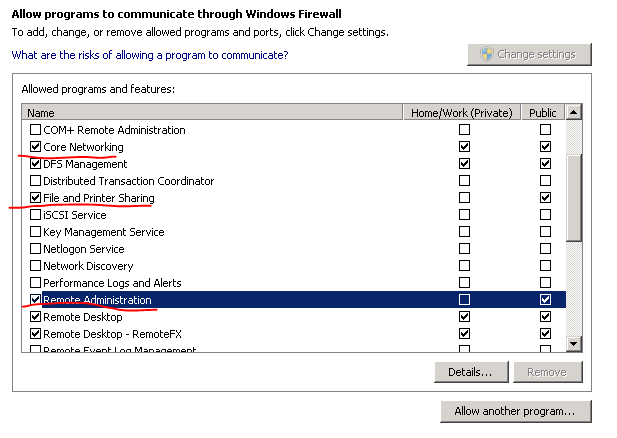Enable Home/Work for Network Discovery
This screenshot has height=438, width=617.
(x=464, y=266)
